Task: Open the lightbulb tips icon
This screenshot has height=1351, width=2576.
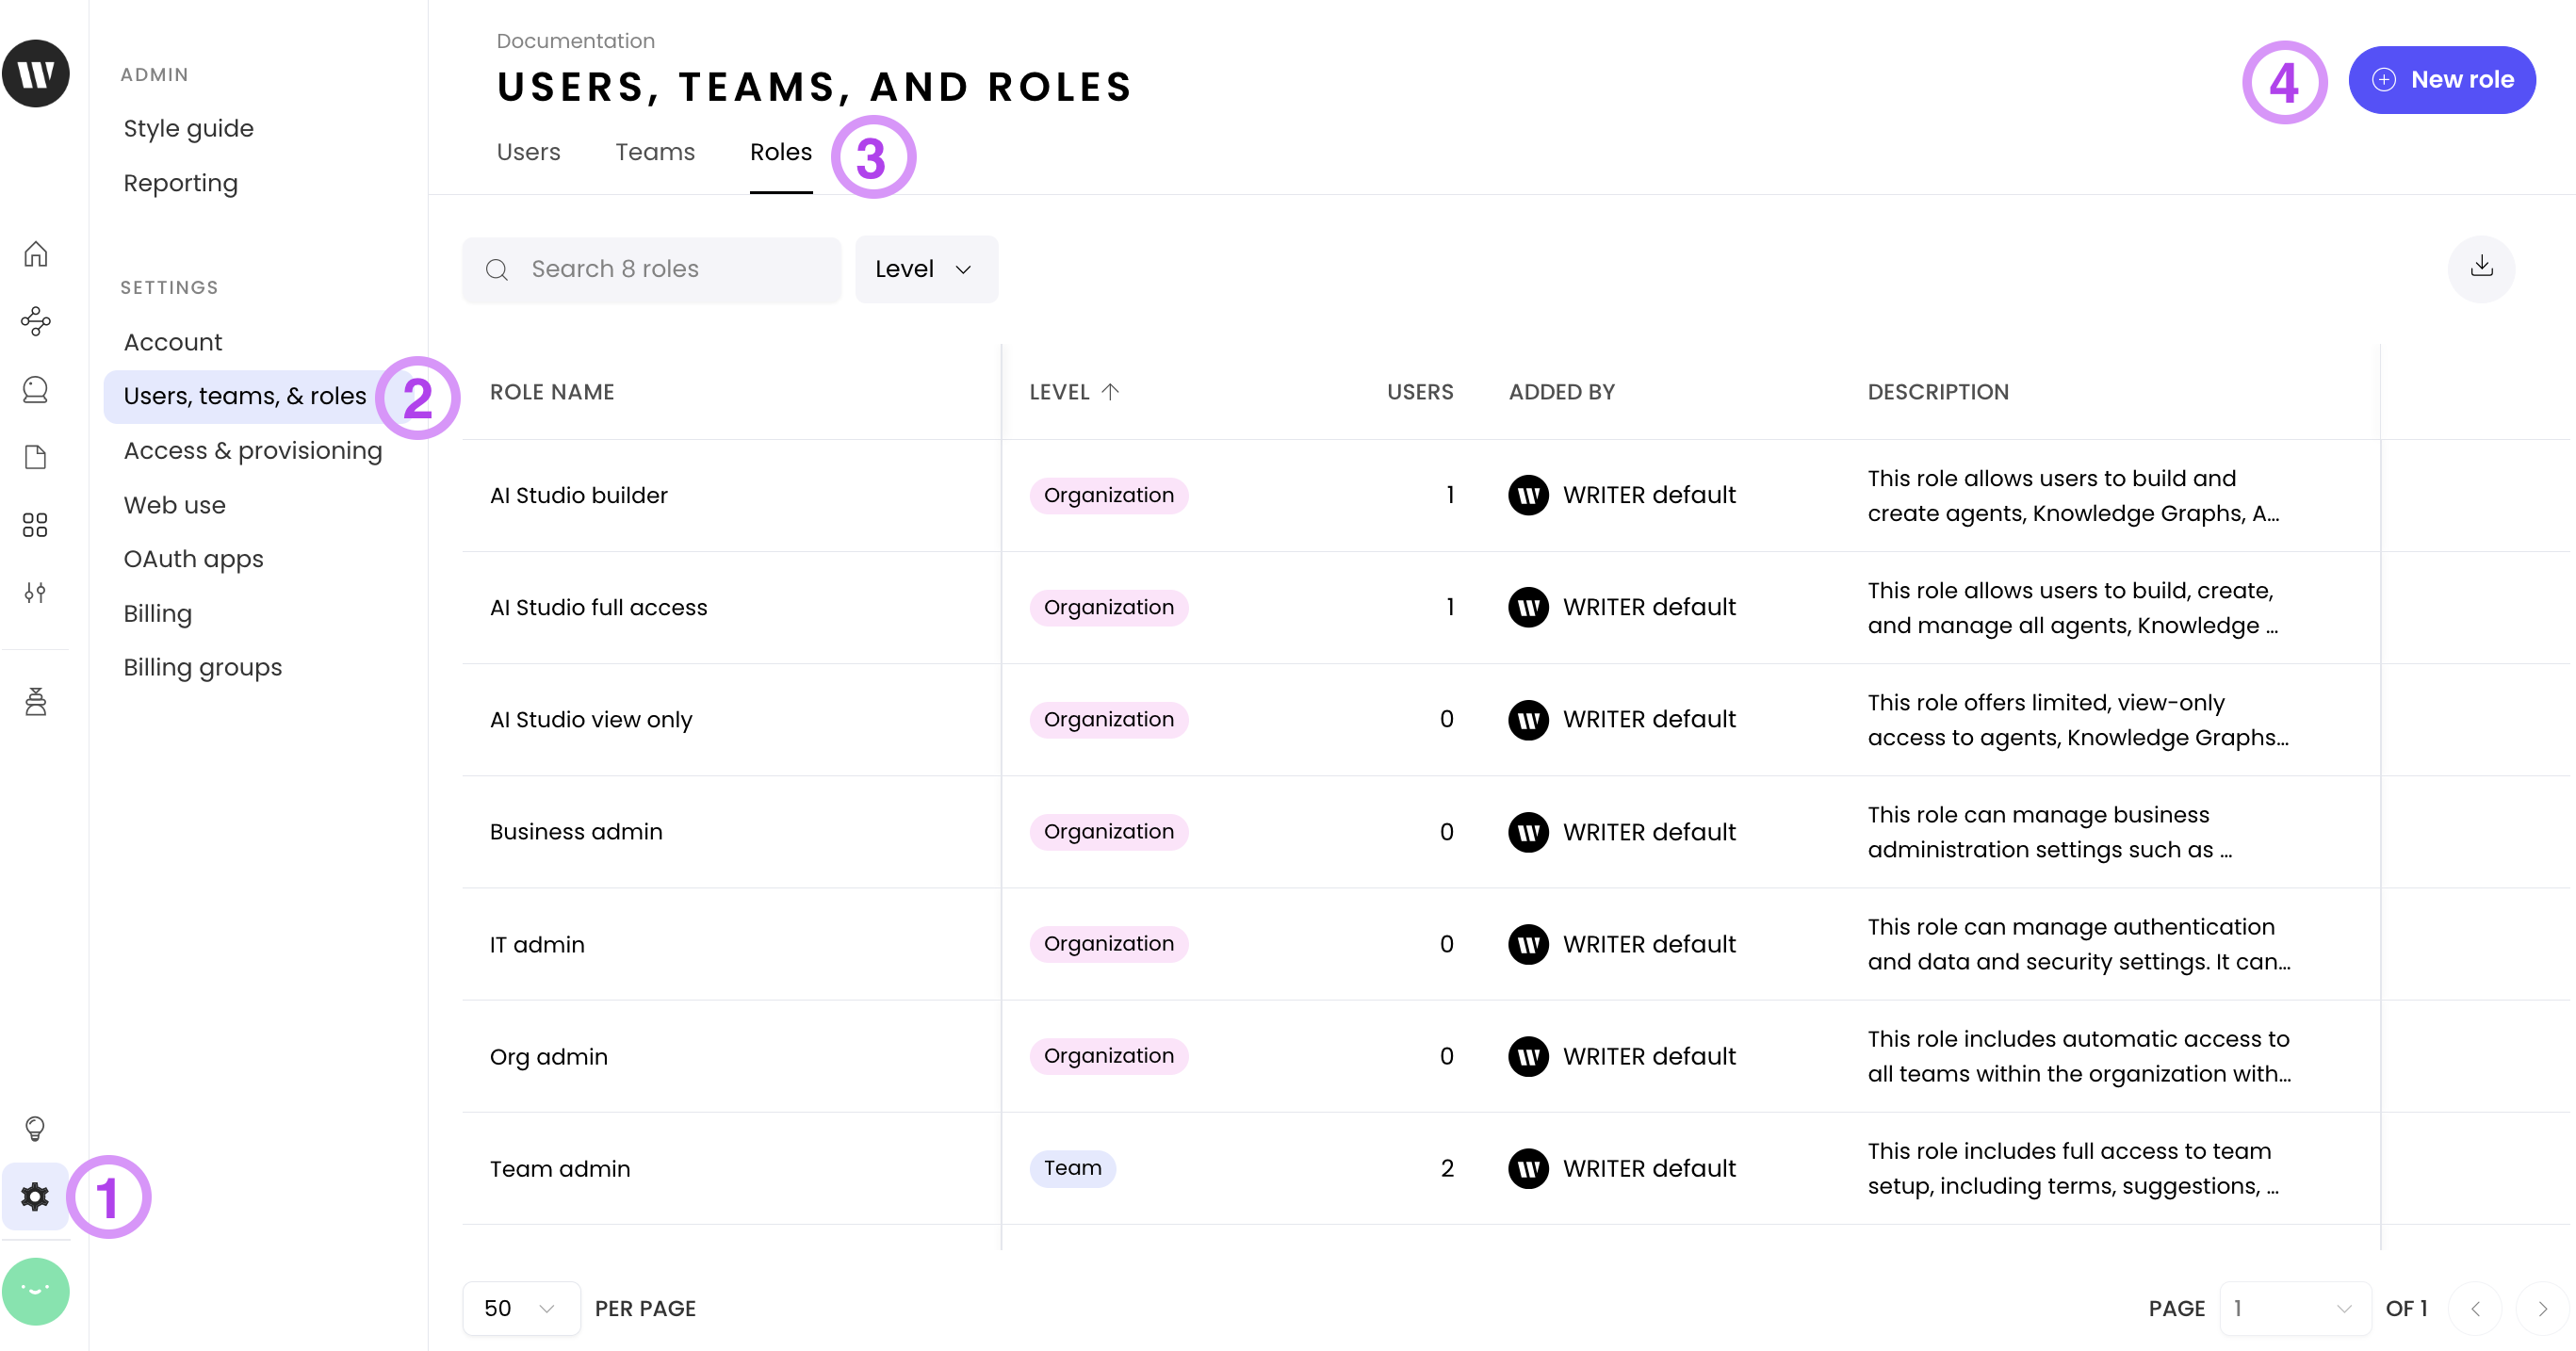Action: click(x=36, y=1128)
